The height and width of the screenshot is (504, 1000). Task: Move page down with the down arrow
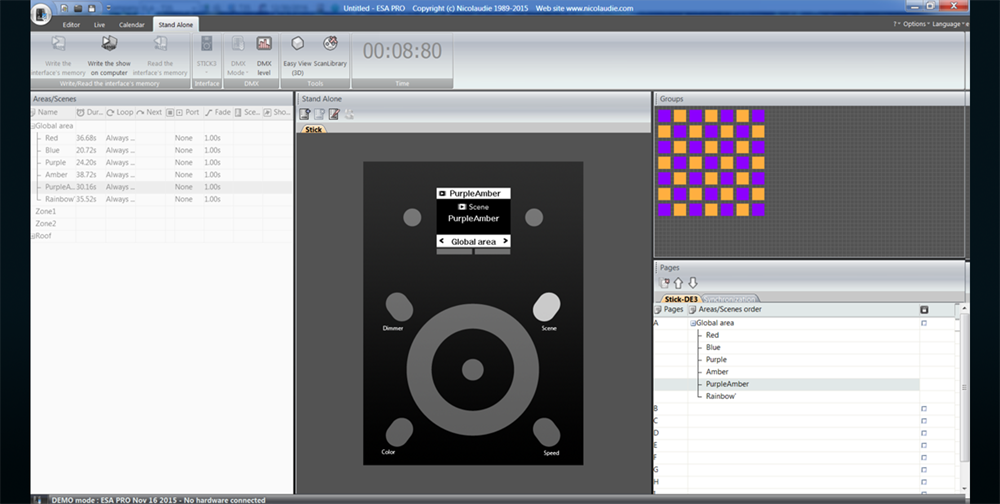pos(693,283)
